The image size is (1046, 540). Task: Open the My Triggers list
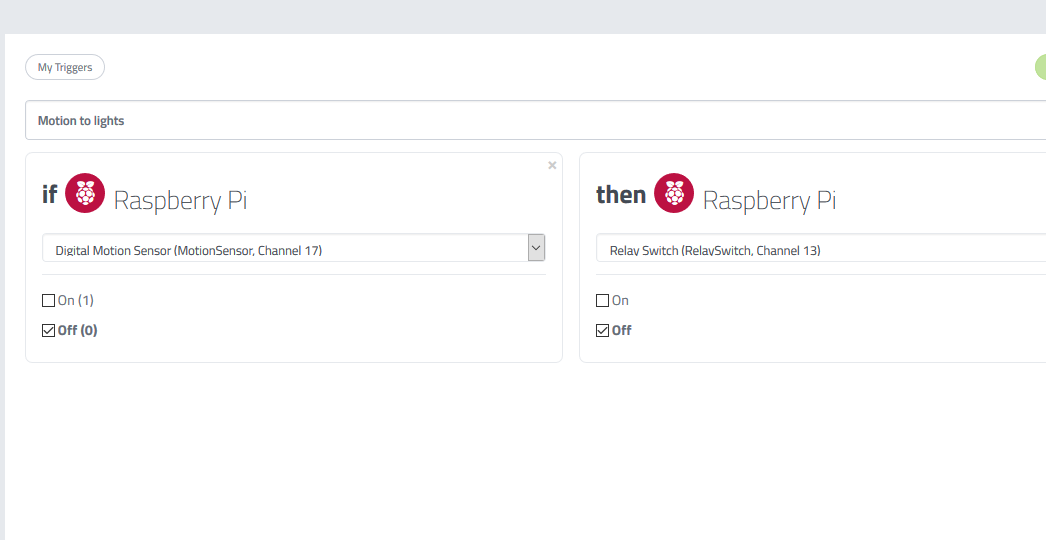pos(65,67)
